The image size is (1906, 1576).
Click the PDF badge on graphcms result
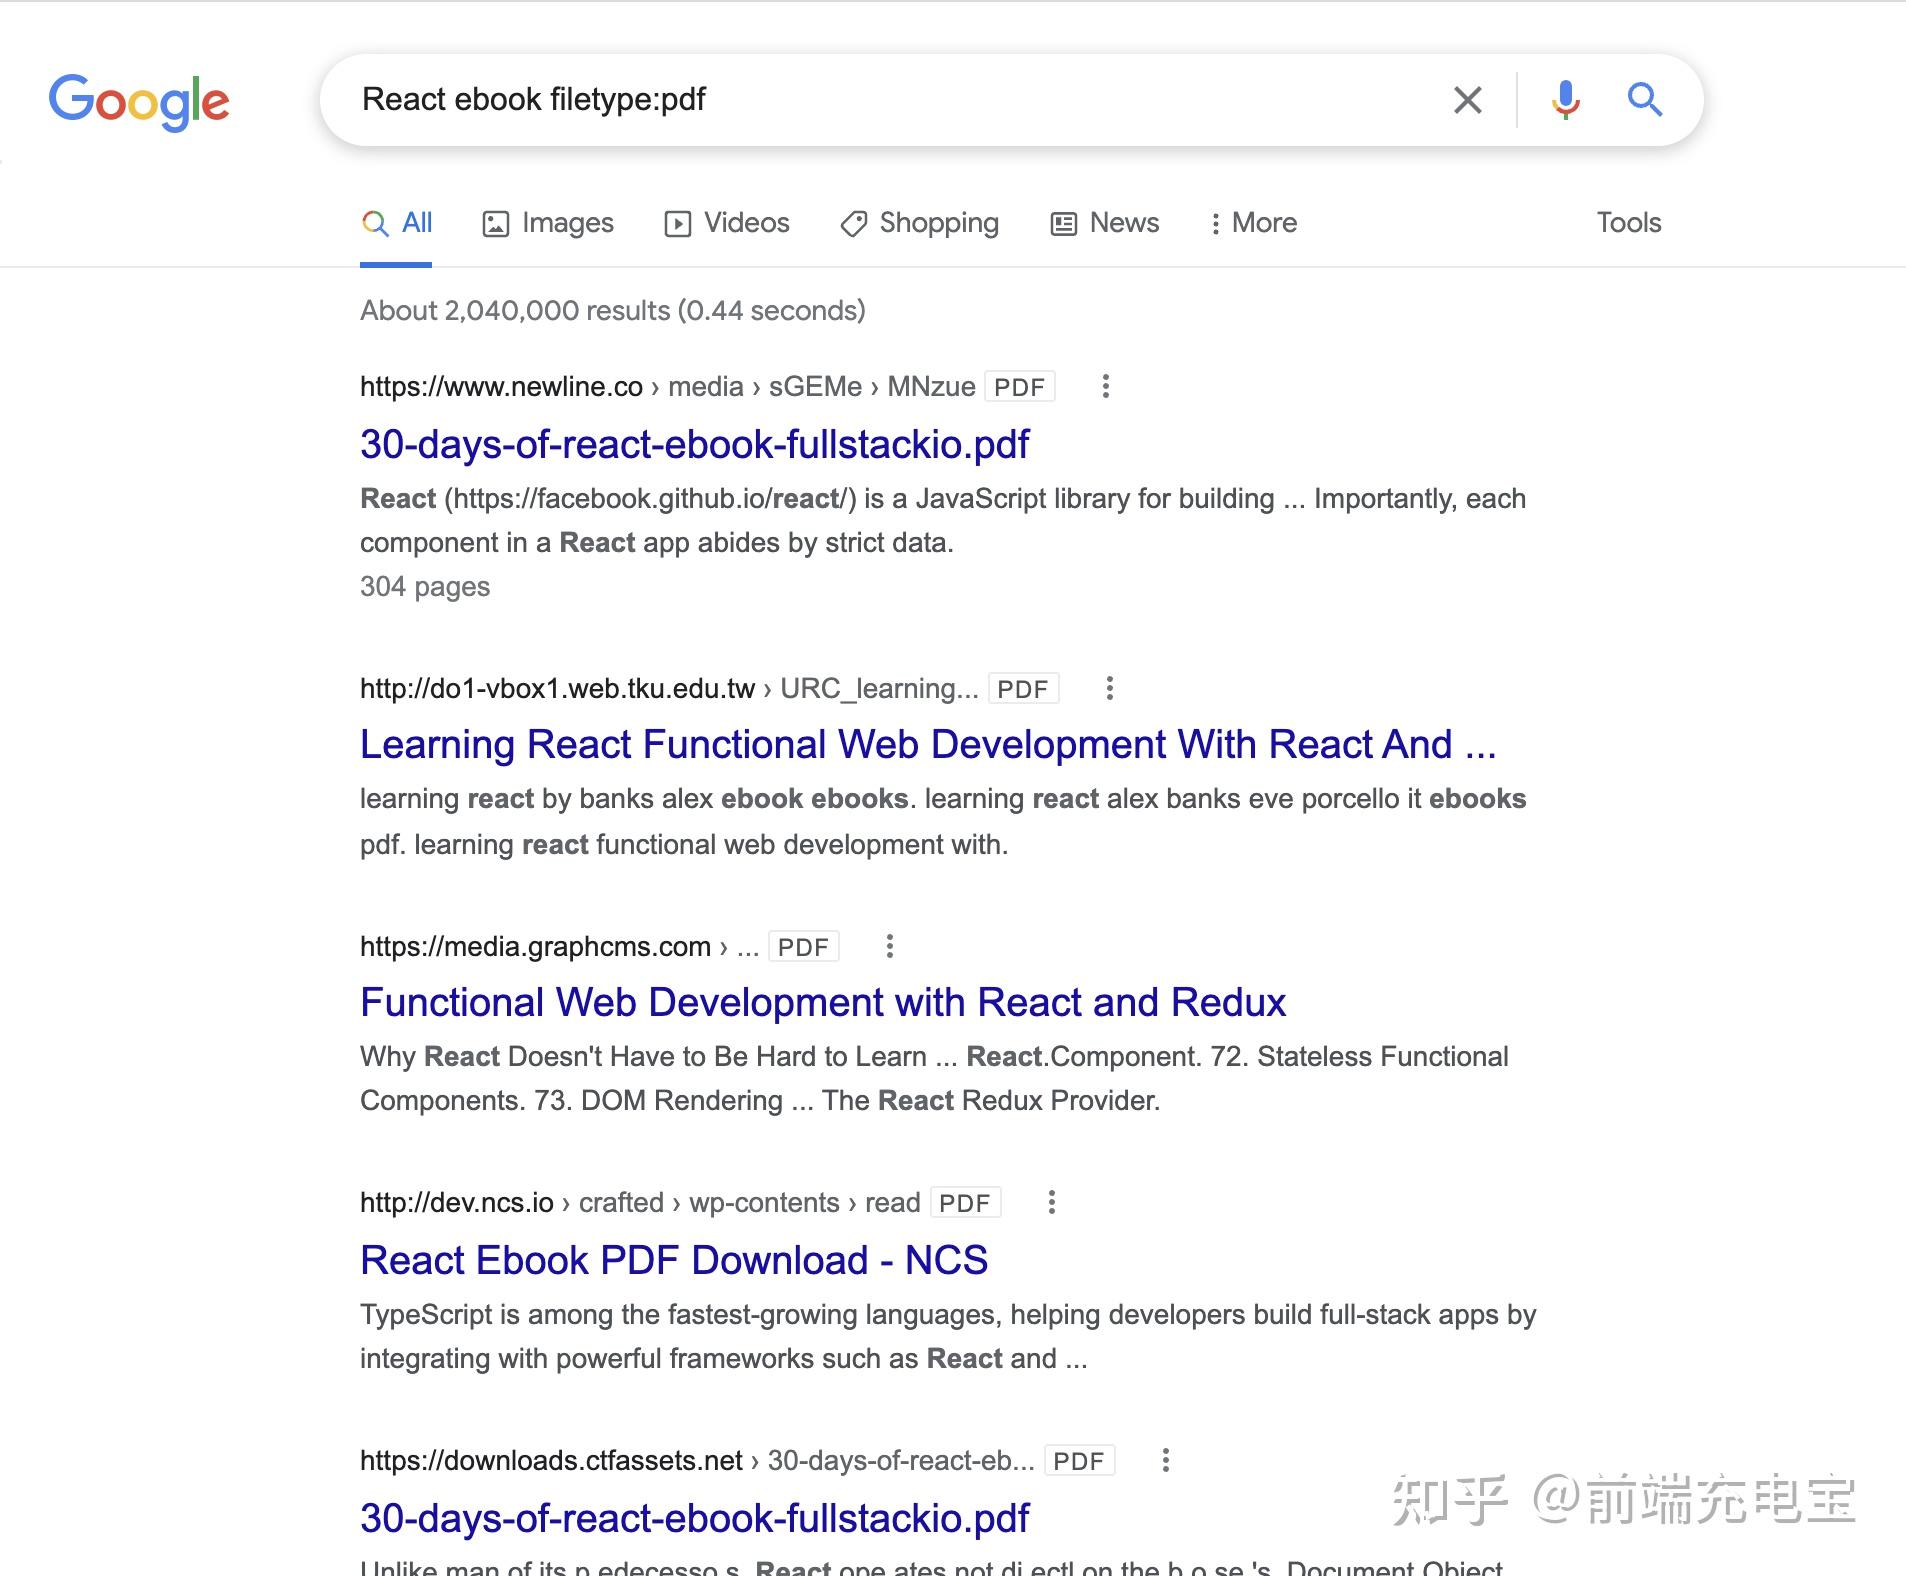point(803,947)
